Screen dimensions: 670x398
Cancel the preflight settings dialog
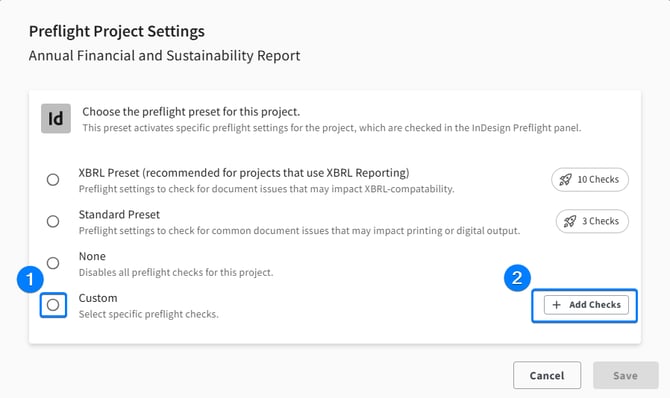[x=547, y=375]
